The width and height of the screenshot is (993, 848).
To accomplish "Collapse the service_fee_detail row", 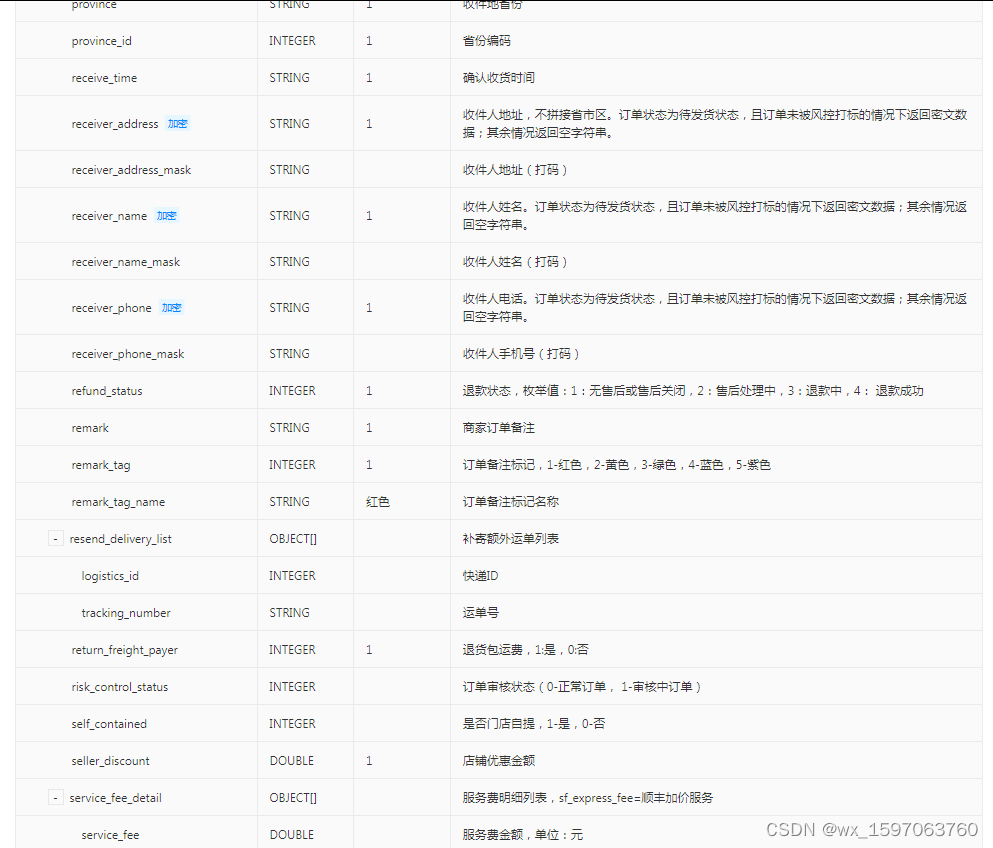I will point(56,798).
